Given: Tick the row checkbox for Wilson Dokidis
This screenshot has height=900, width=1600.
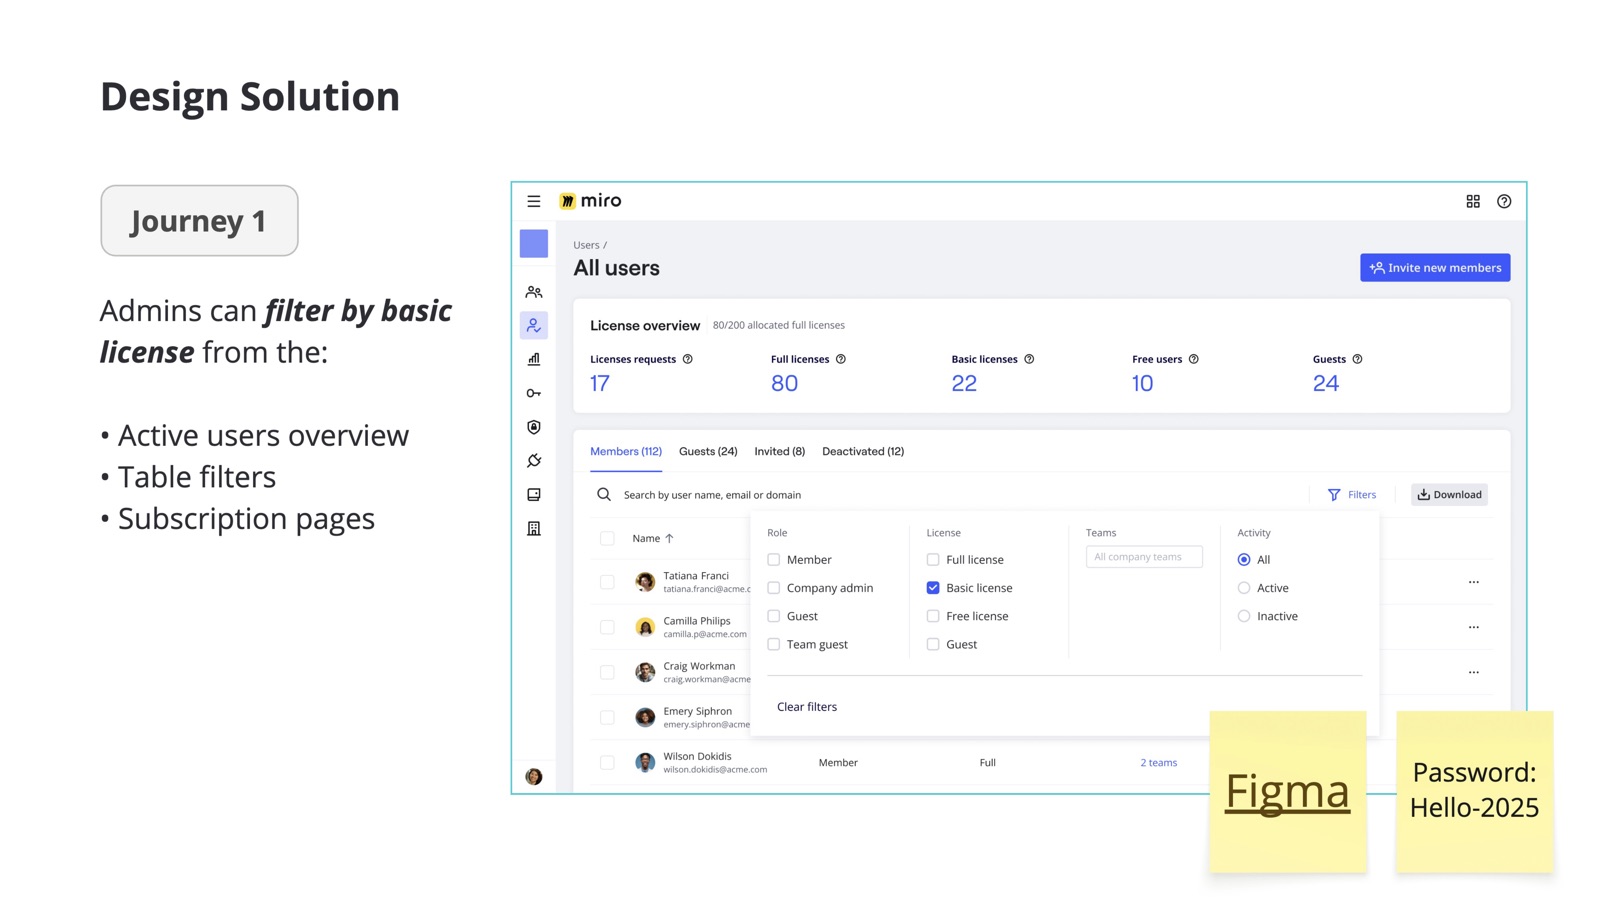Looking at the screenshot, I should [607, 762].
